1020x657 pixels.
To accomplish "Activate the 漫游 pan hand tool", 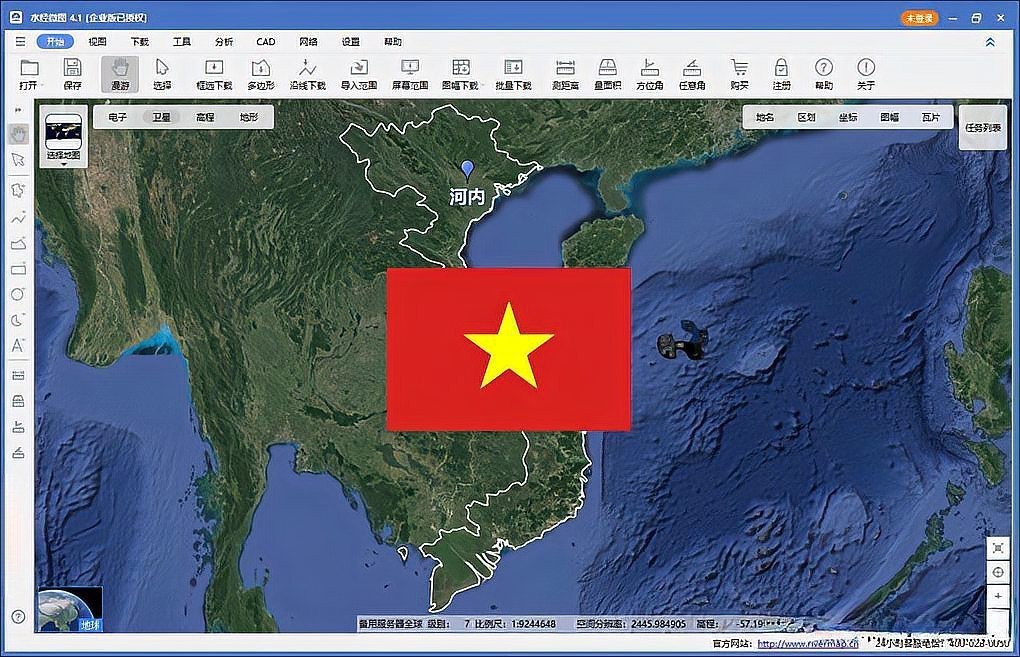I will [119, 68].
